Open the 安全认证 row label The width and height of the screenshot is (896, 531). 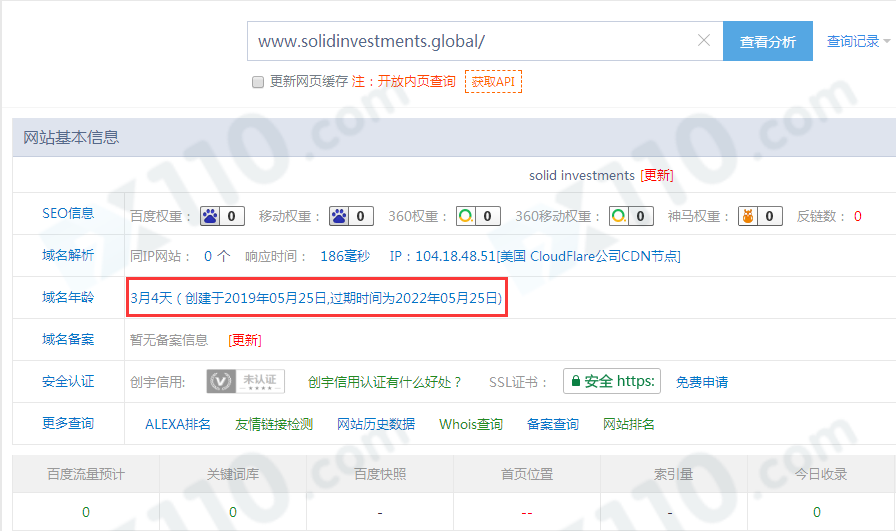click(x=68, y=382)
